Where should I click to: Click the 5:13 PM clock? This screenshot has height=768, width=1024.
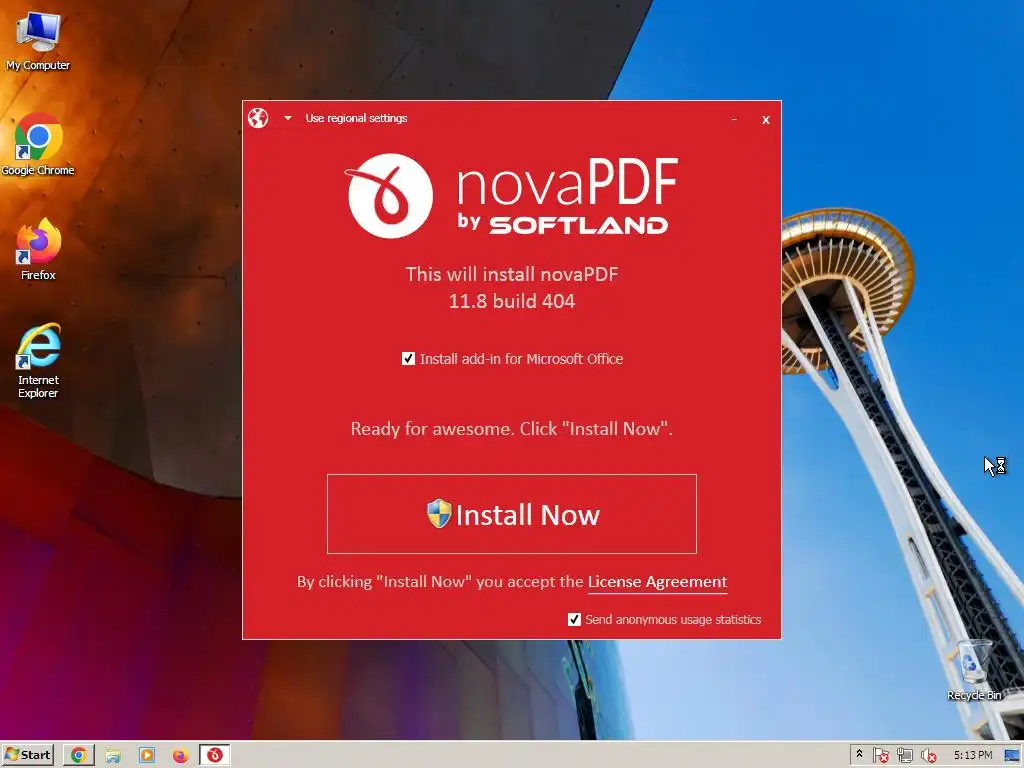(972, 755)
